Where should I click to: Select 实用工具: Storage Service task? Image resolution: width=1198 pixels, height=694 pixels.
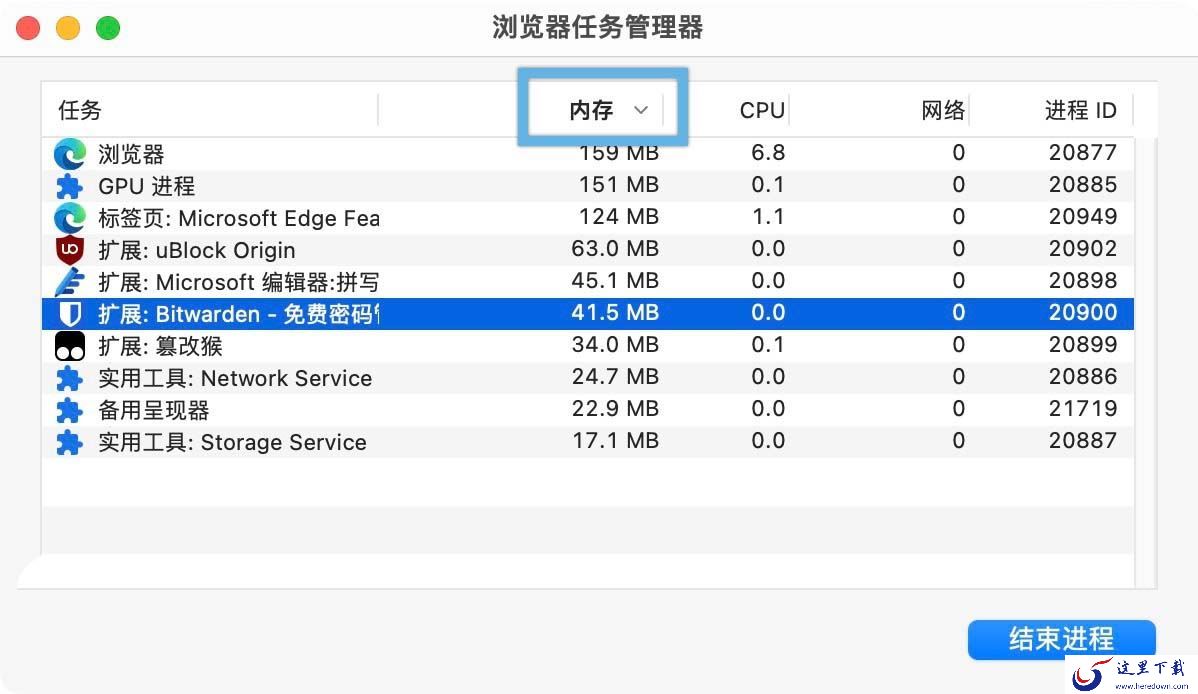click(232, 443)
